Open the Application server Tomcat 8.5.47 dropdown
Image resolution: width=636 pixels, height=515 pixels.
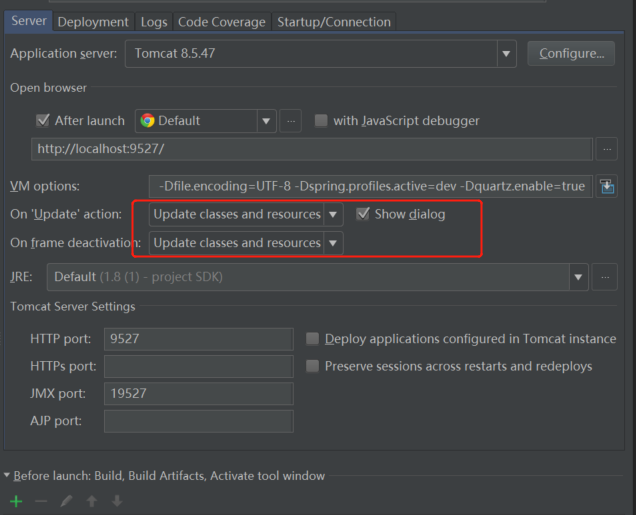(x=320, y=54)
